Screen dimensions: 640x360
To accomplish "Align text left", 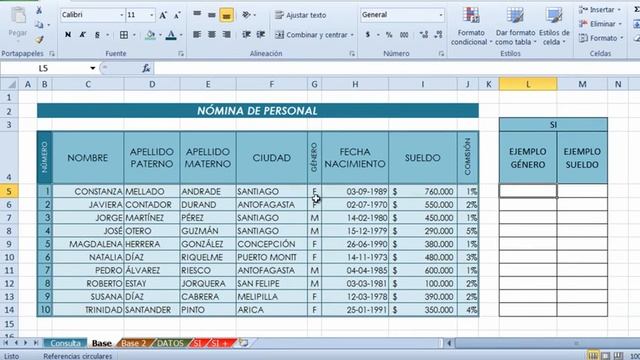I will pyautogui.click(x=197, y=35).
